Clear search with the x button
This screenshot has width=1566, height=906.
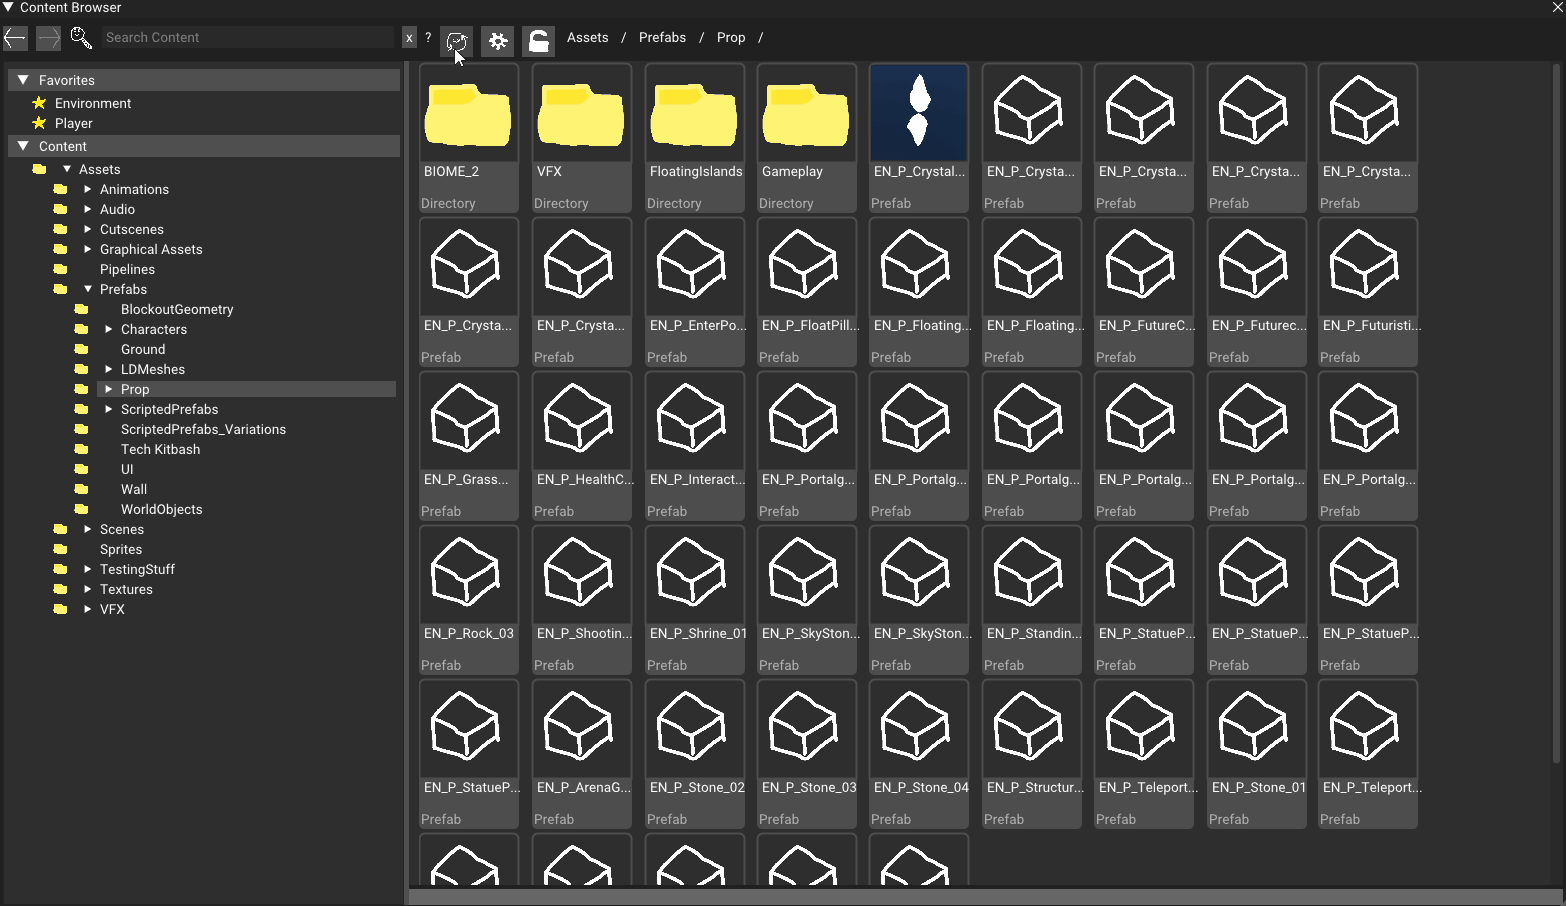pyautogui.click(x=409, y=38)
